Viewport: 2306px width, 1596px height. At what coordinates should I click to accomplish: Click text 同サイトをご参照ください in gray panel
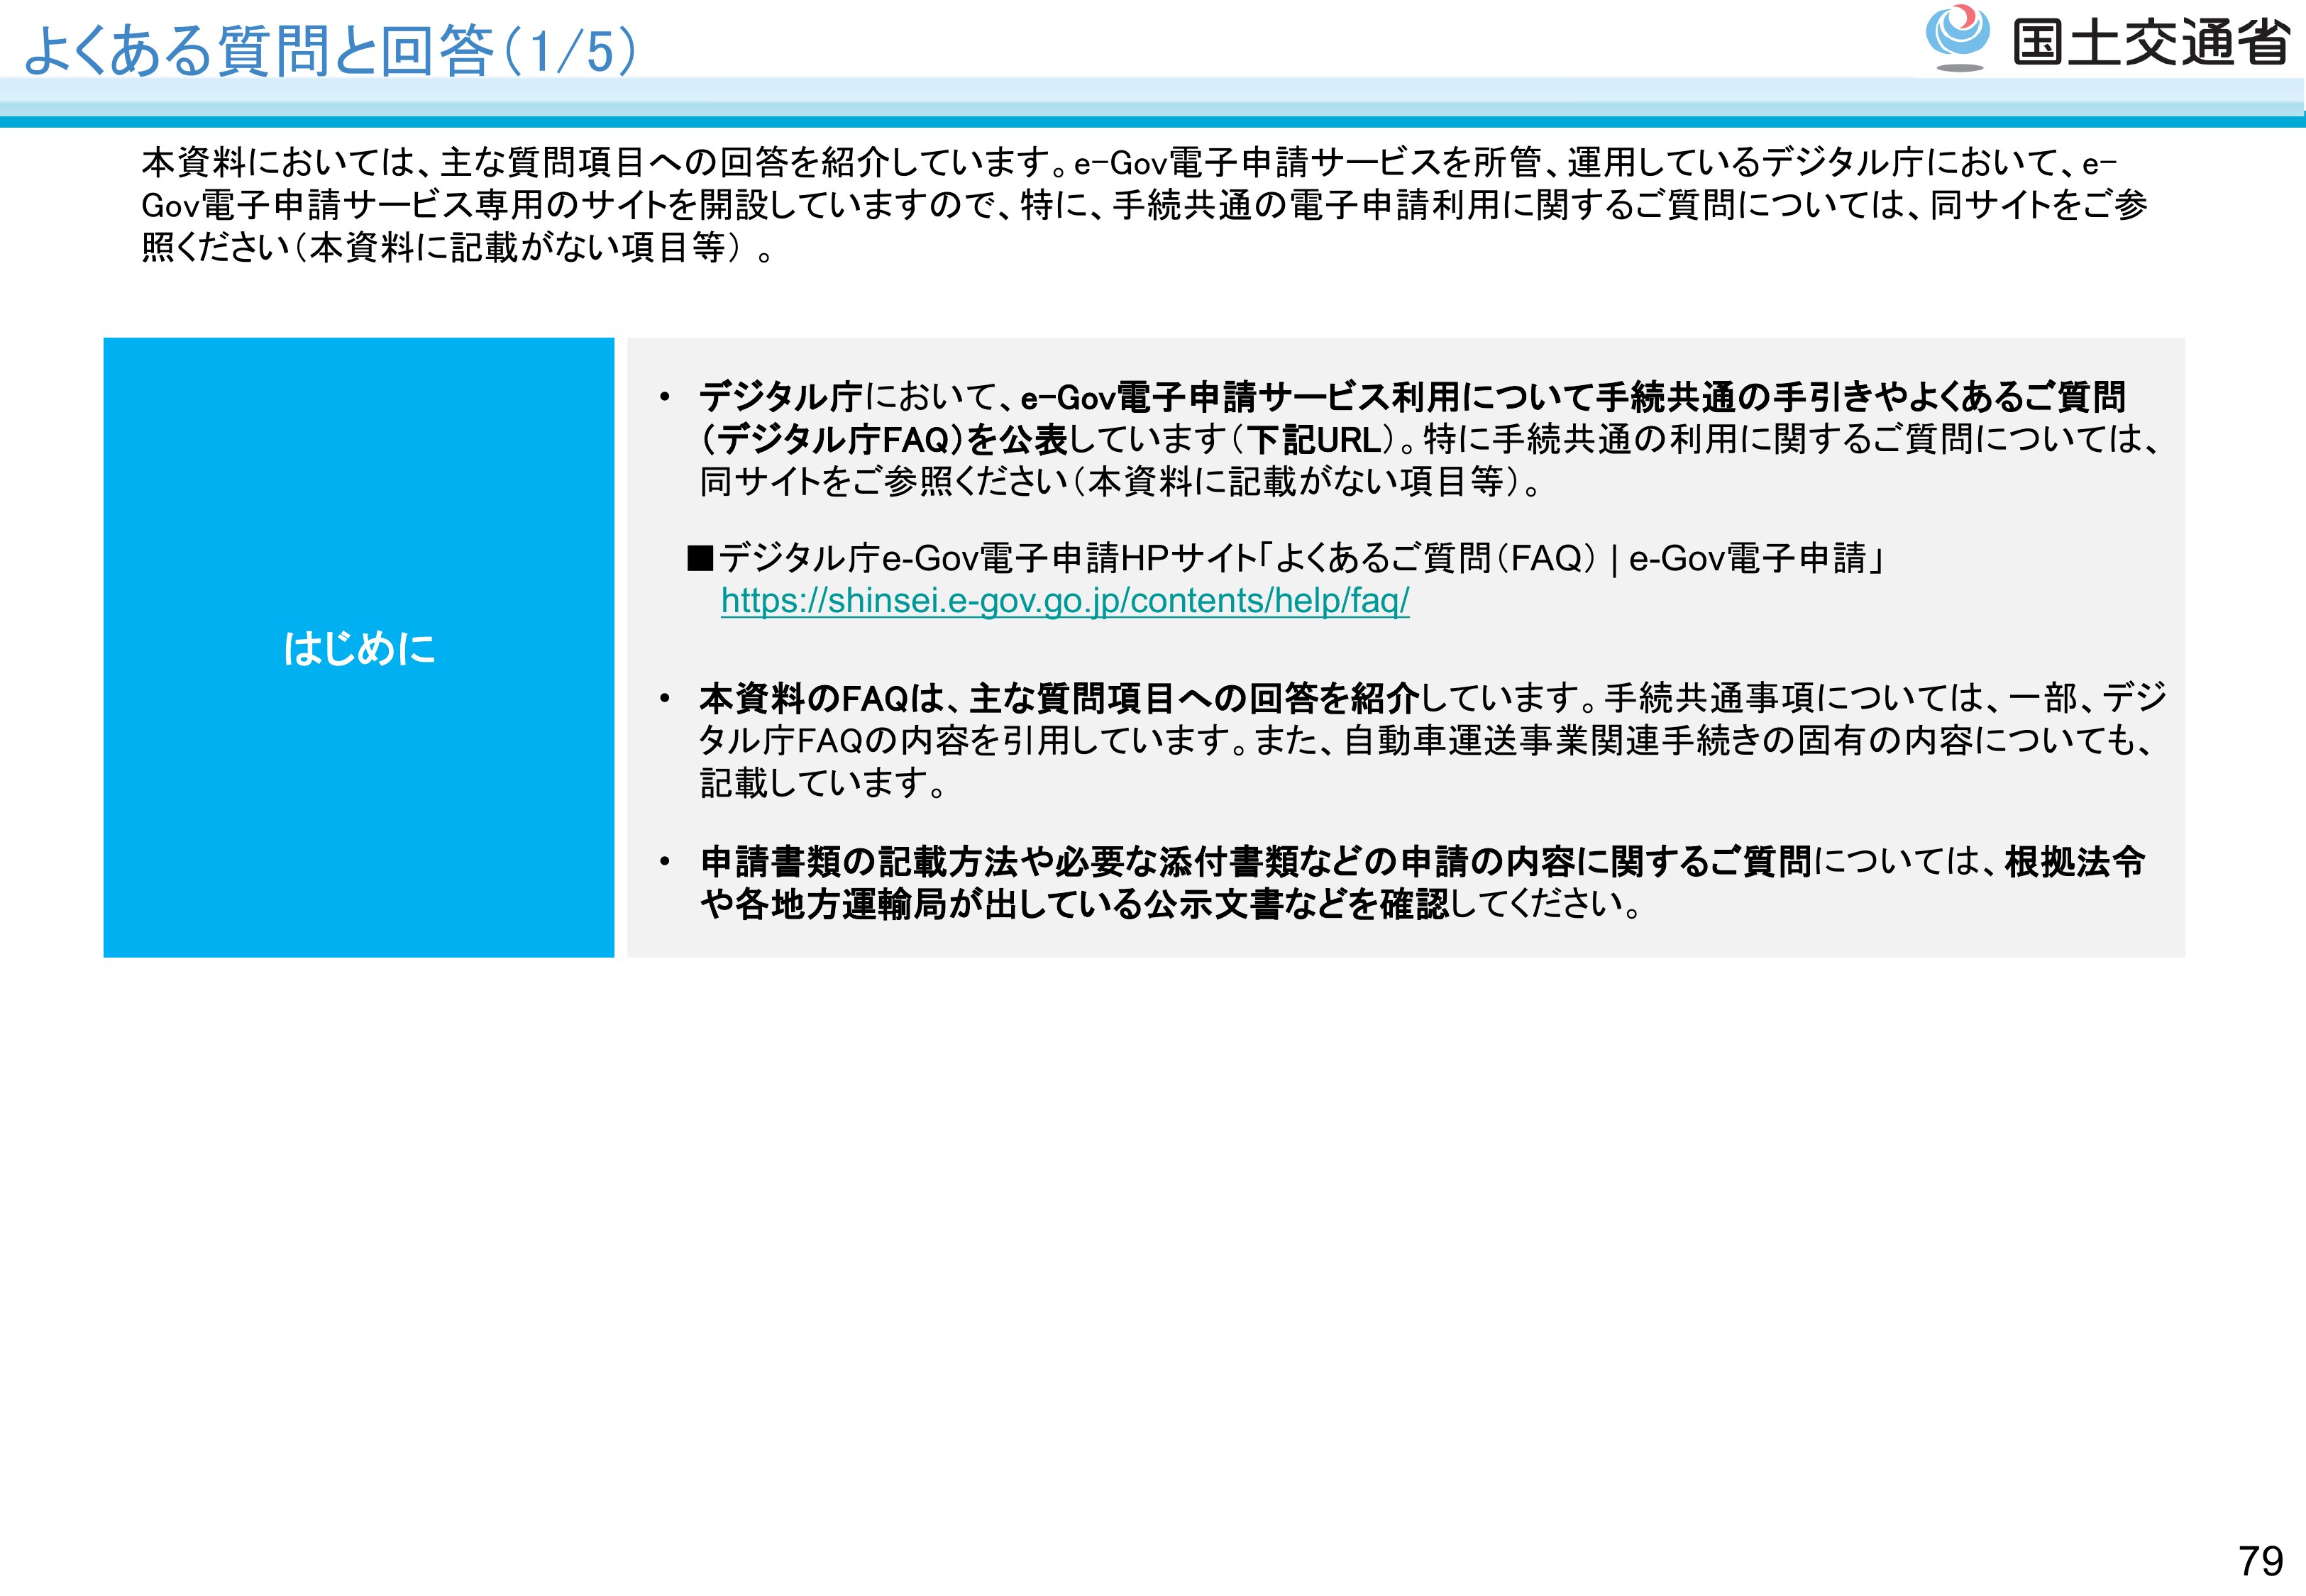pyautogui.click(x=884, y=482)
